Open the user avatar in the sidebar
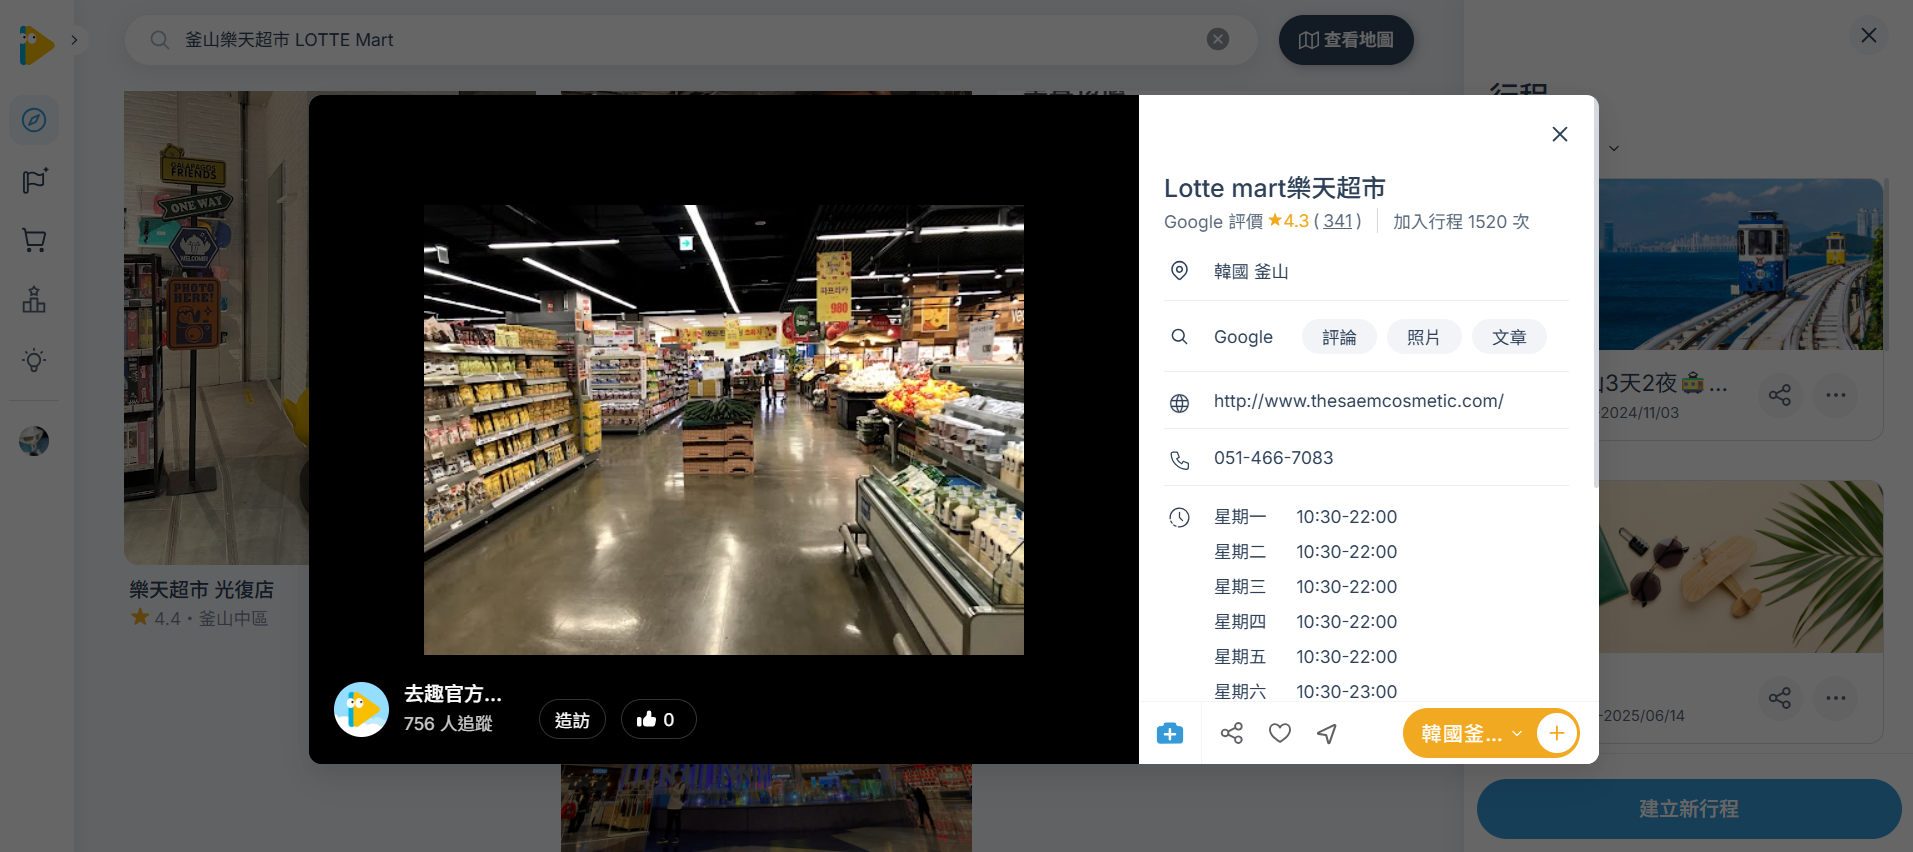 pos(34,441)
